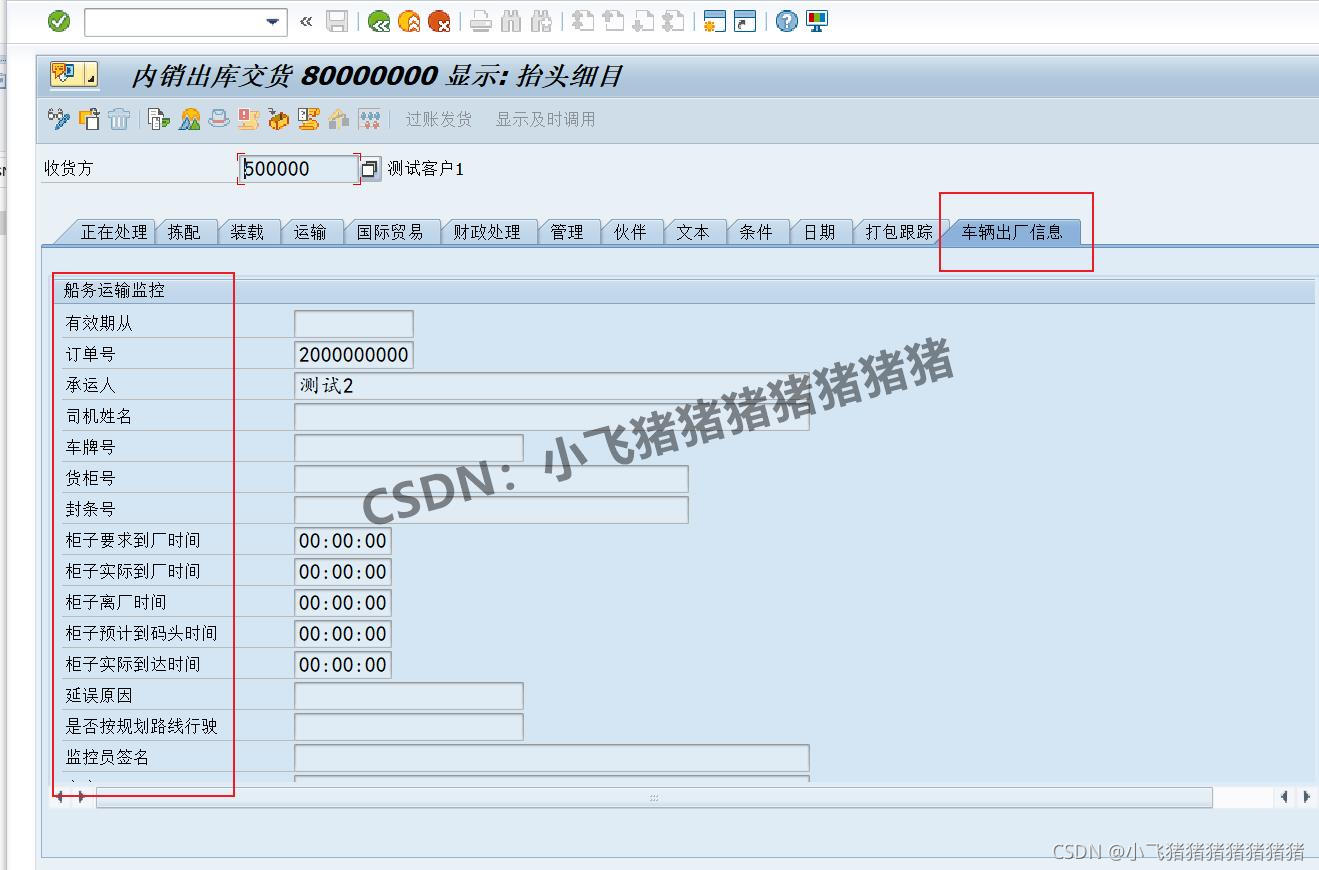Image resolution: width=1319 pixels, height=870 pixels.
Task: Click the 收货方 field containing 500000
Action: pos(299,169)
